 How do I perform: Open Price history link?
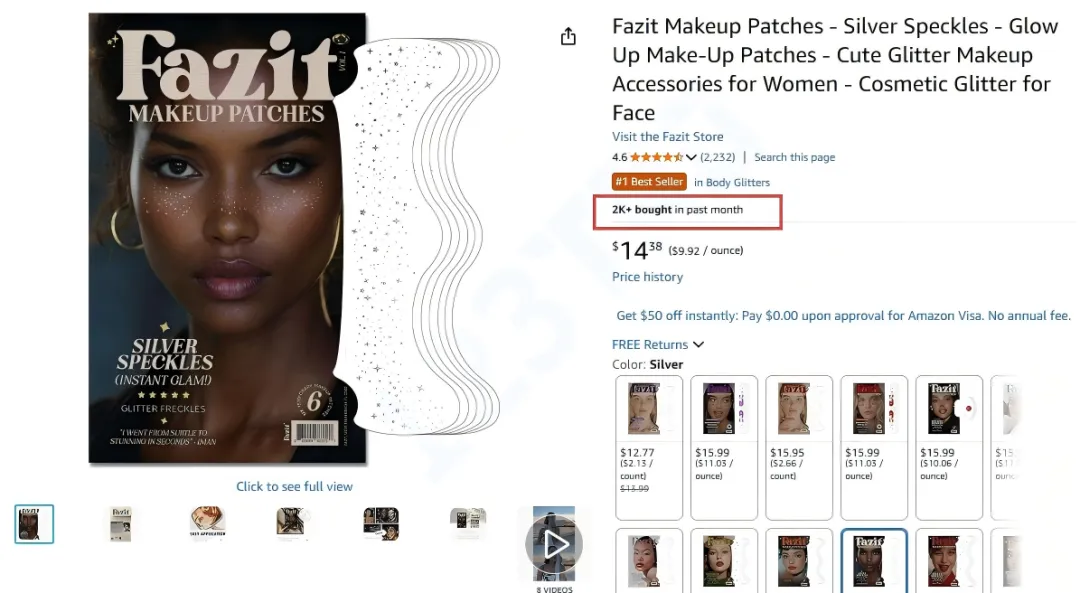[x=647, y=277]
